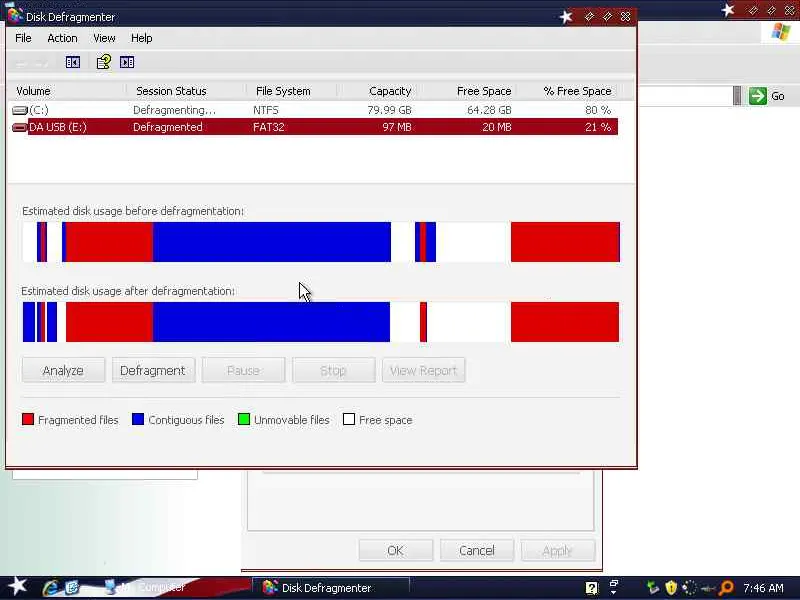
Task: Click the 7:46 AM taskbar clock
Action: tap(763, 588)
